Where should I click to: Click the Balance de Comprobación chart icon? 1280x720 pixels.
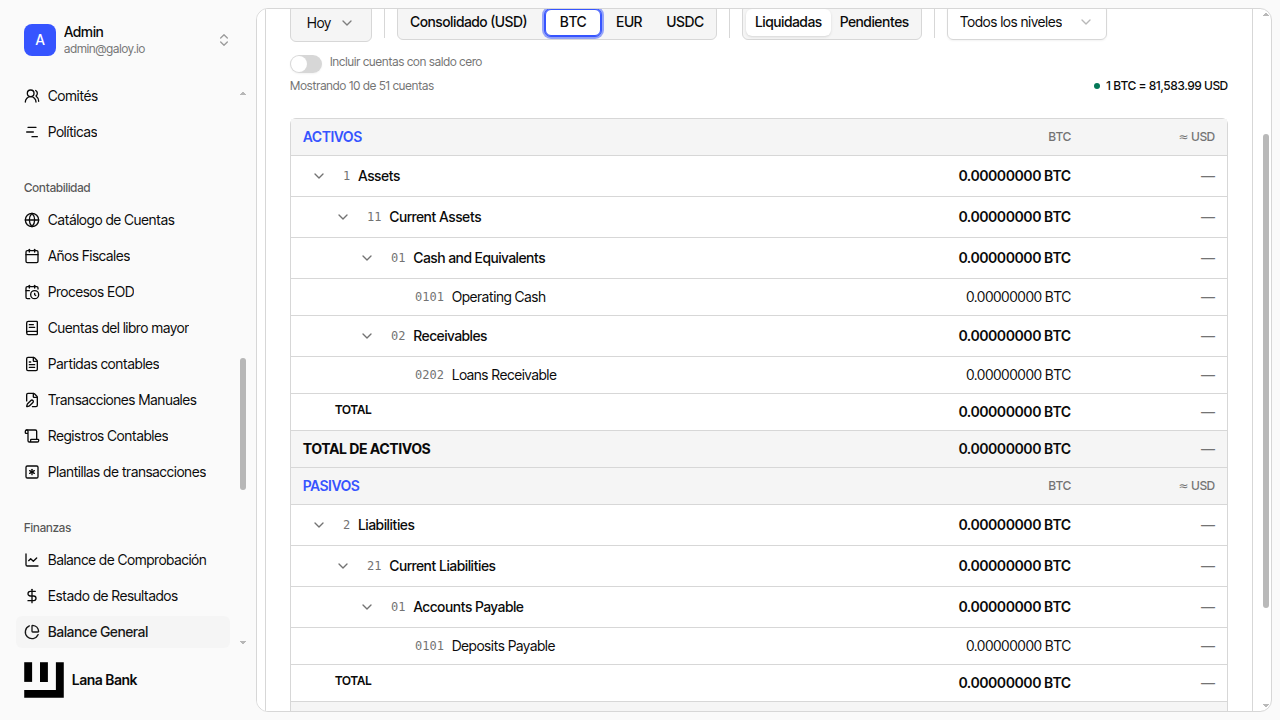click(32, 560)
